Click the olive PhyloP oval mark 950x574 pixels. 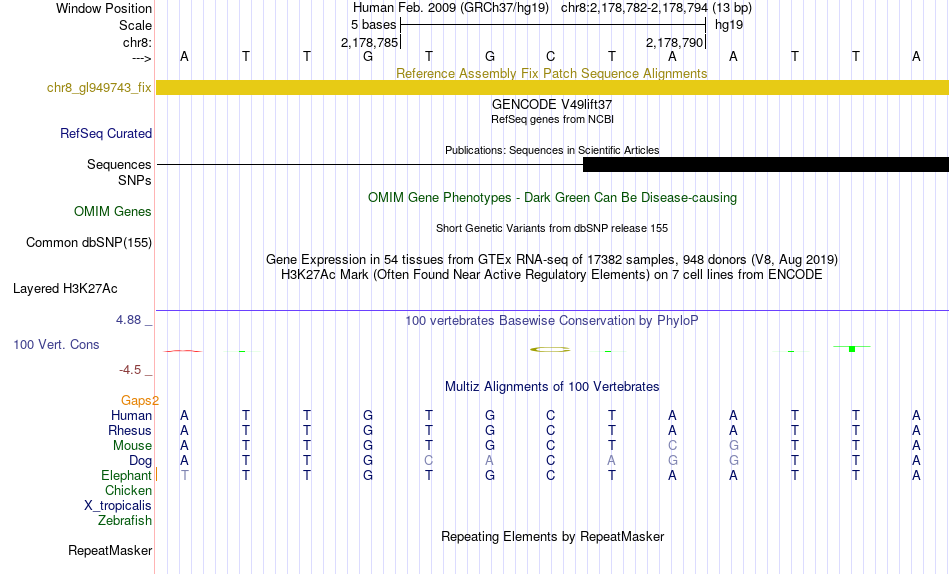pos(550,350)
